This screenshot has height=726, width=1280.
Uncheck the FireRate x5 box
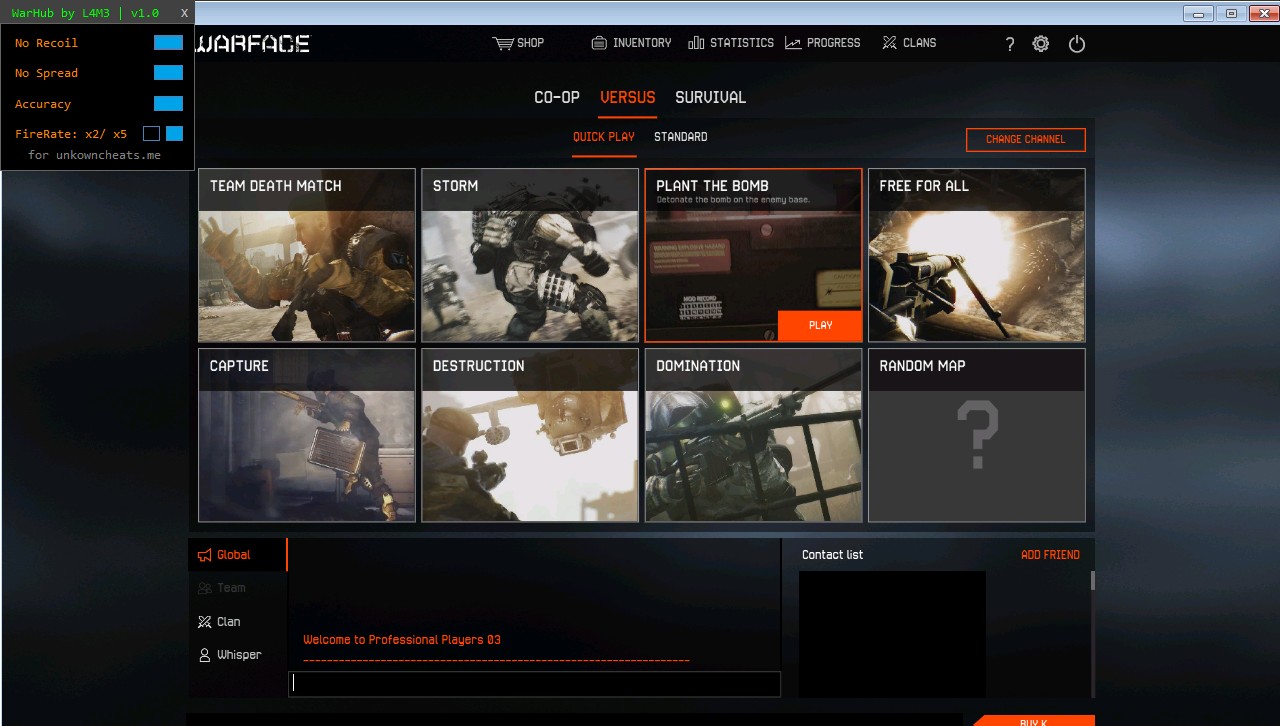coord(174,134)
